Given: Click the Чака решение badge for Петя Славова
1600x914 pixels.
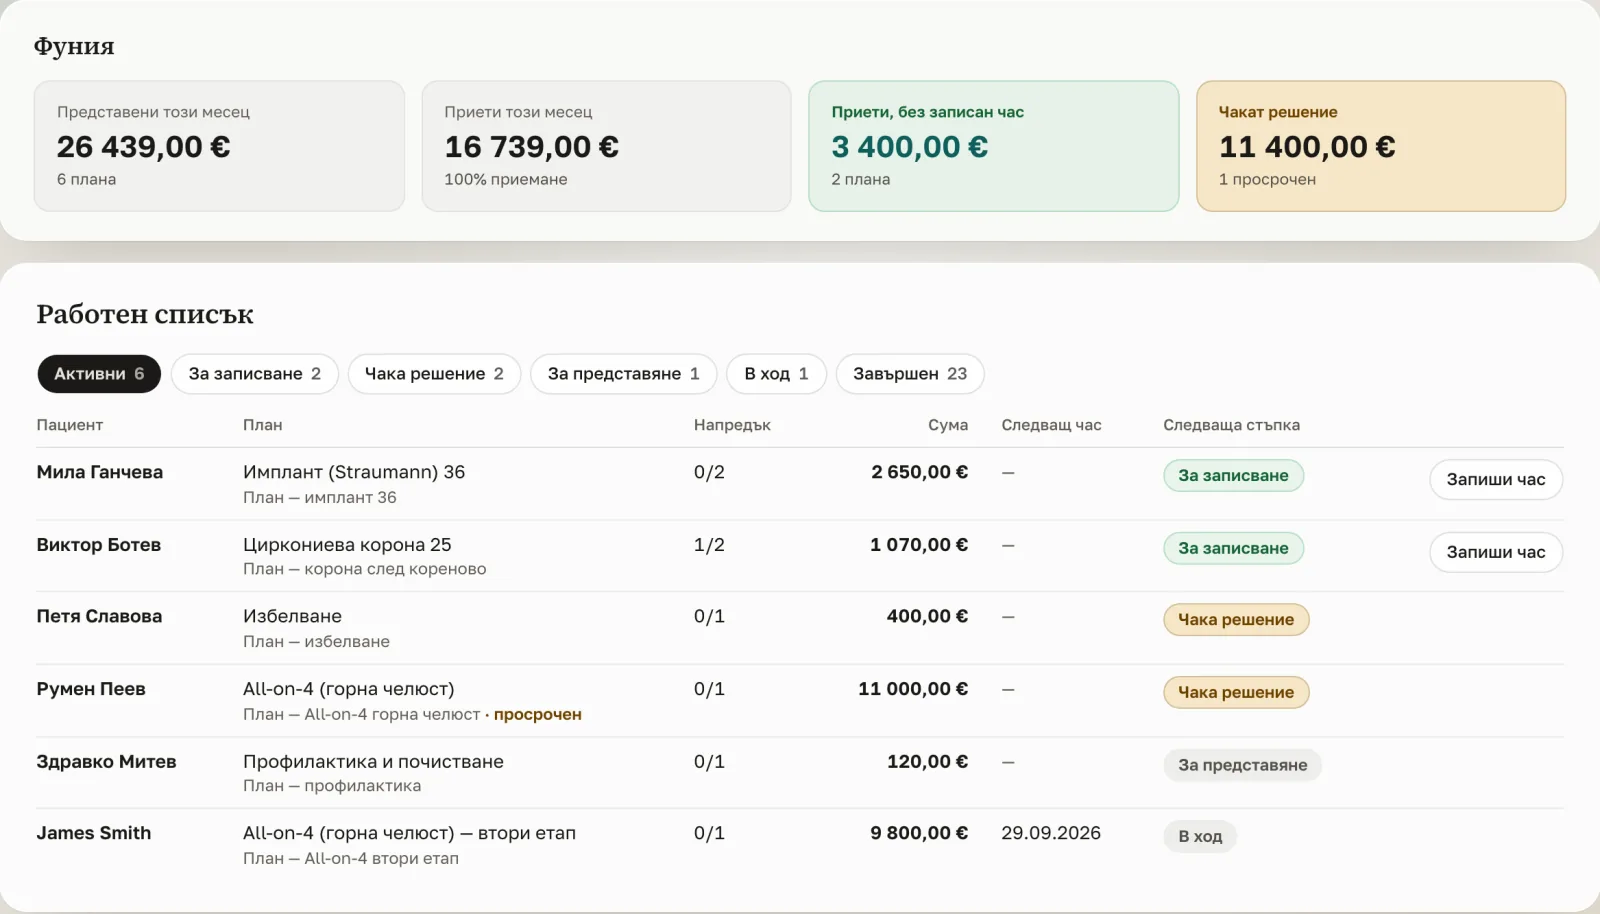Looking at the screenshot, I should coord(1236,620).
